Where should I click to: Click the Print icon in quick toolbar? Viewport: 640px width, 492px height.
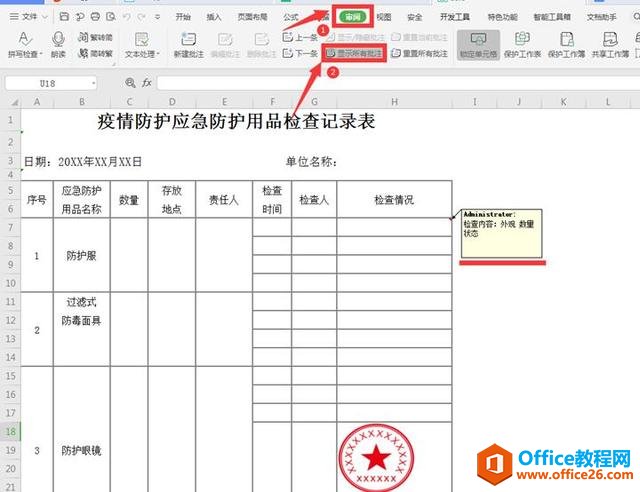pyautogui.click(x=96, y=16)
